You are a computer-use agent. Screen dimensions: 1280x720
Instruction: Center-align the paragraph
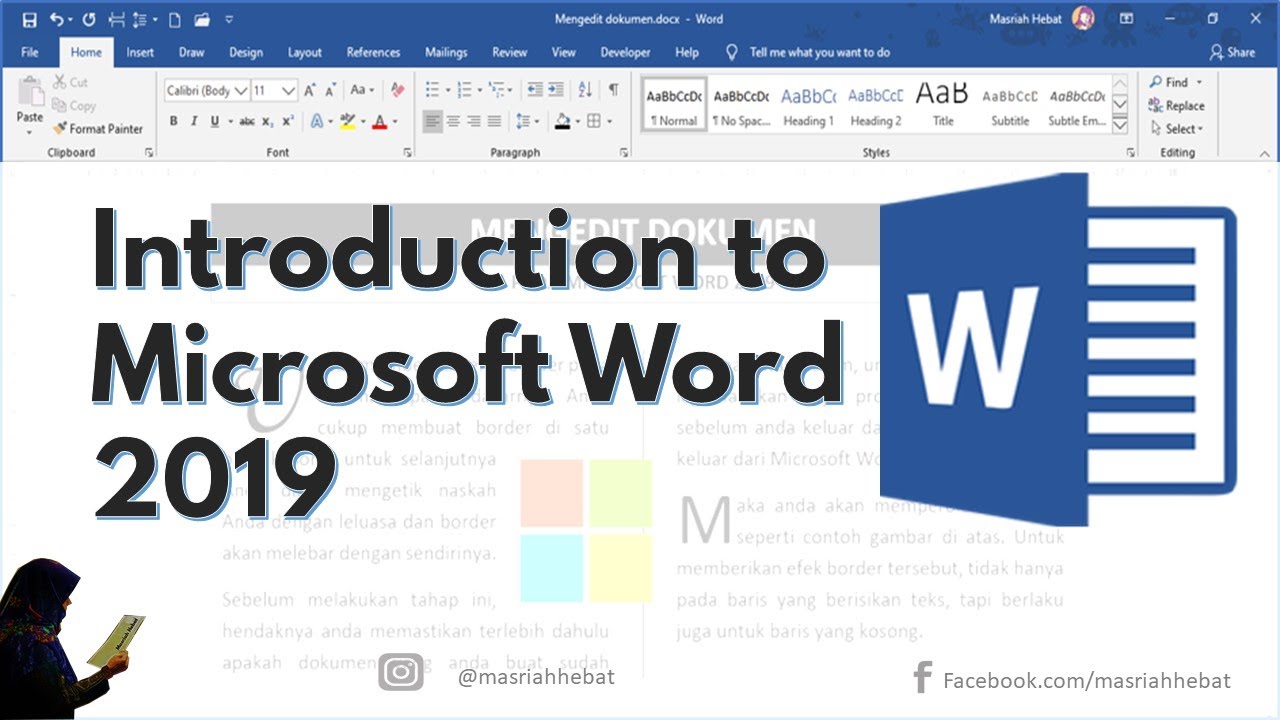(453, 121)
